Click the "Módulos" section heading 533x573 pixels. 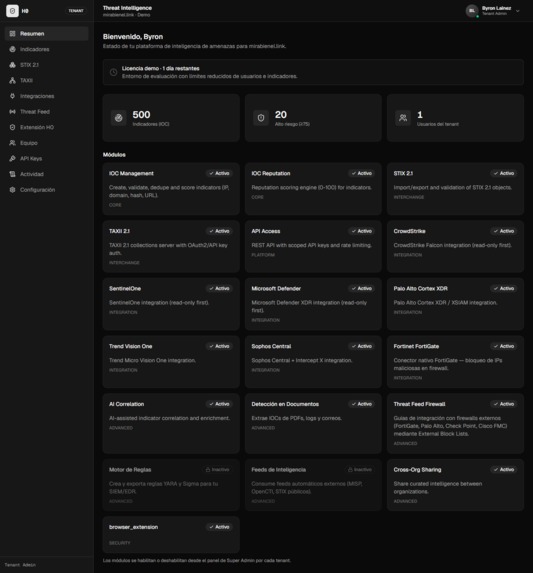click(x=114, y=155)
